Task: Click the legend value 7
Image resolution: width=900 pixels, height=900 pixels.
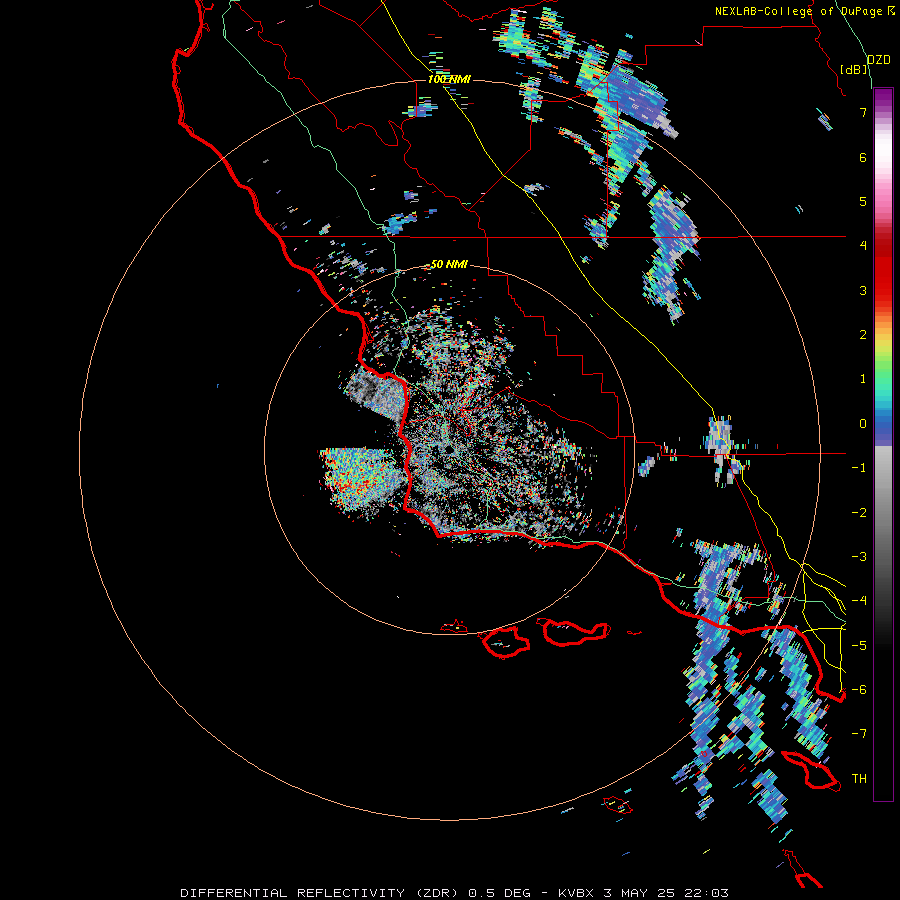Action: [863, 112]
